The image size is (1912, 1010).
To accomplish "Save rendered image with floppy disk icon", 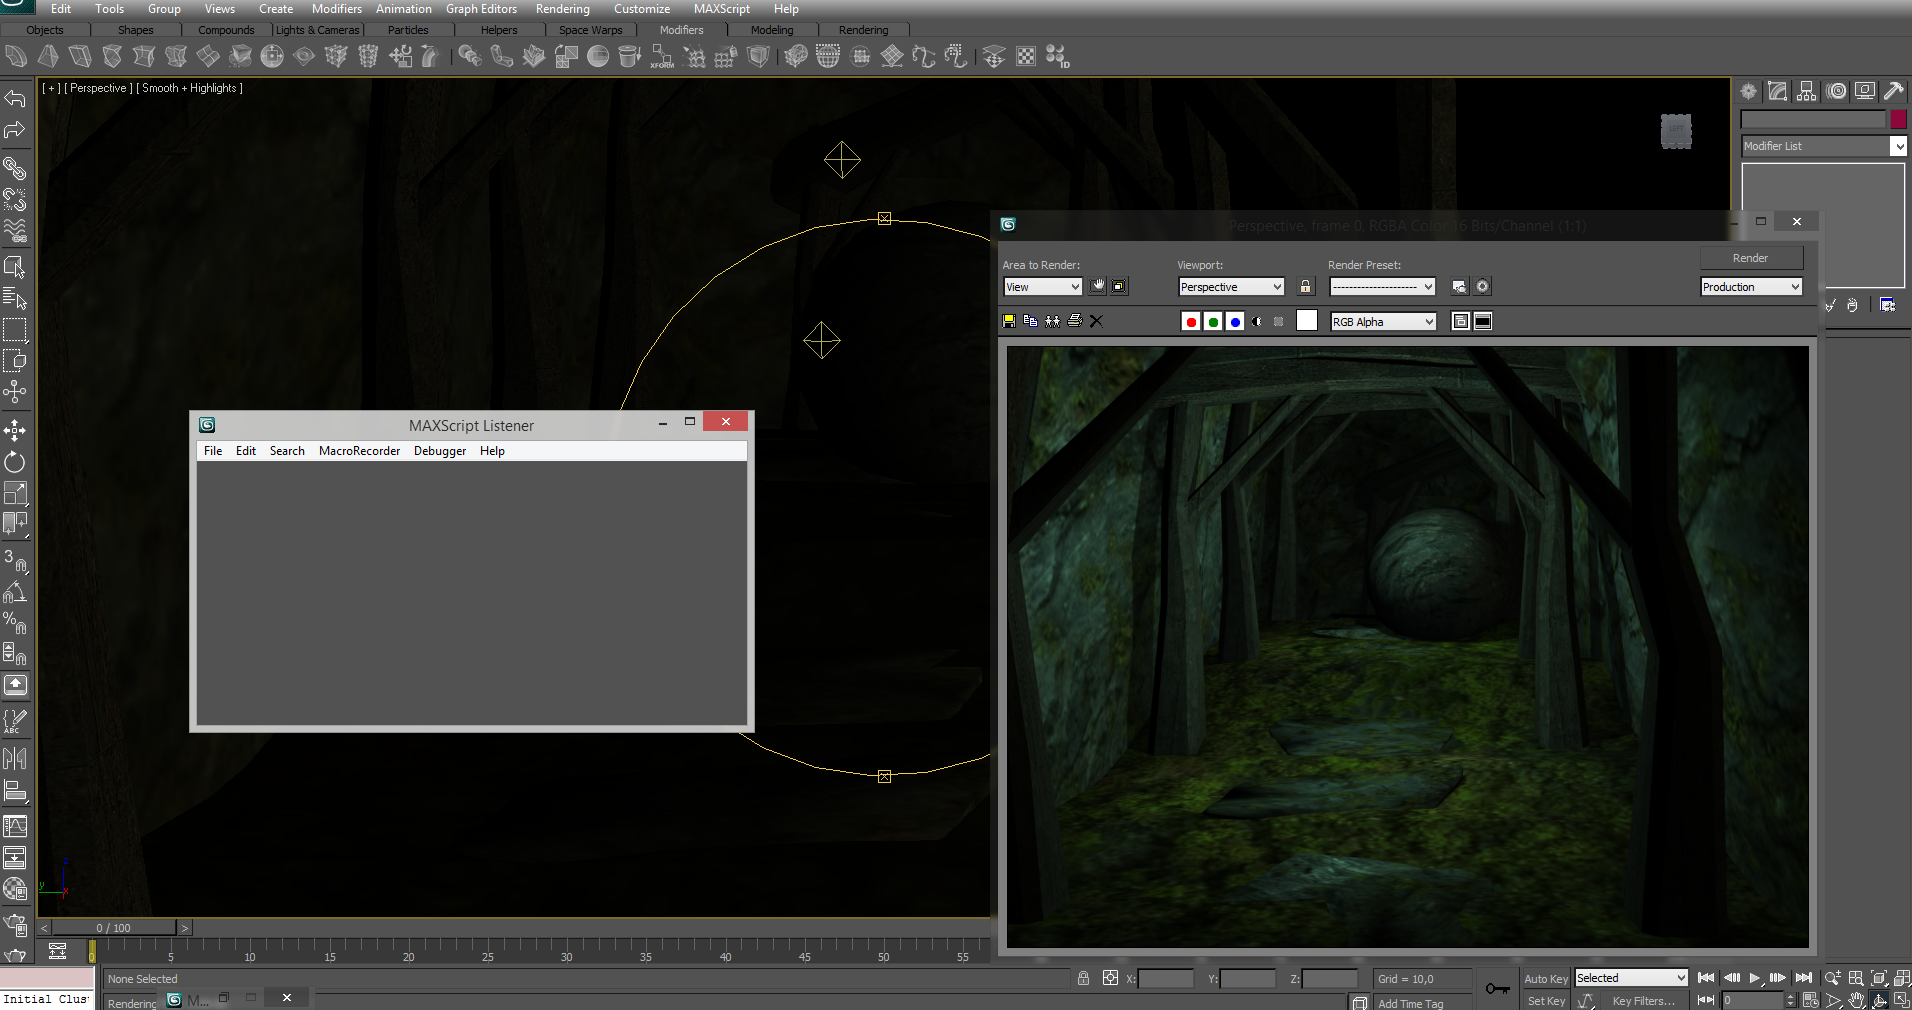I will coord(1009,321).
